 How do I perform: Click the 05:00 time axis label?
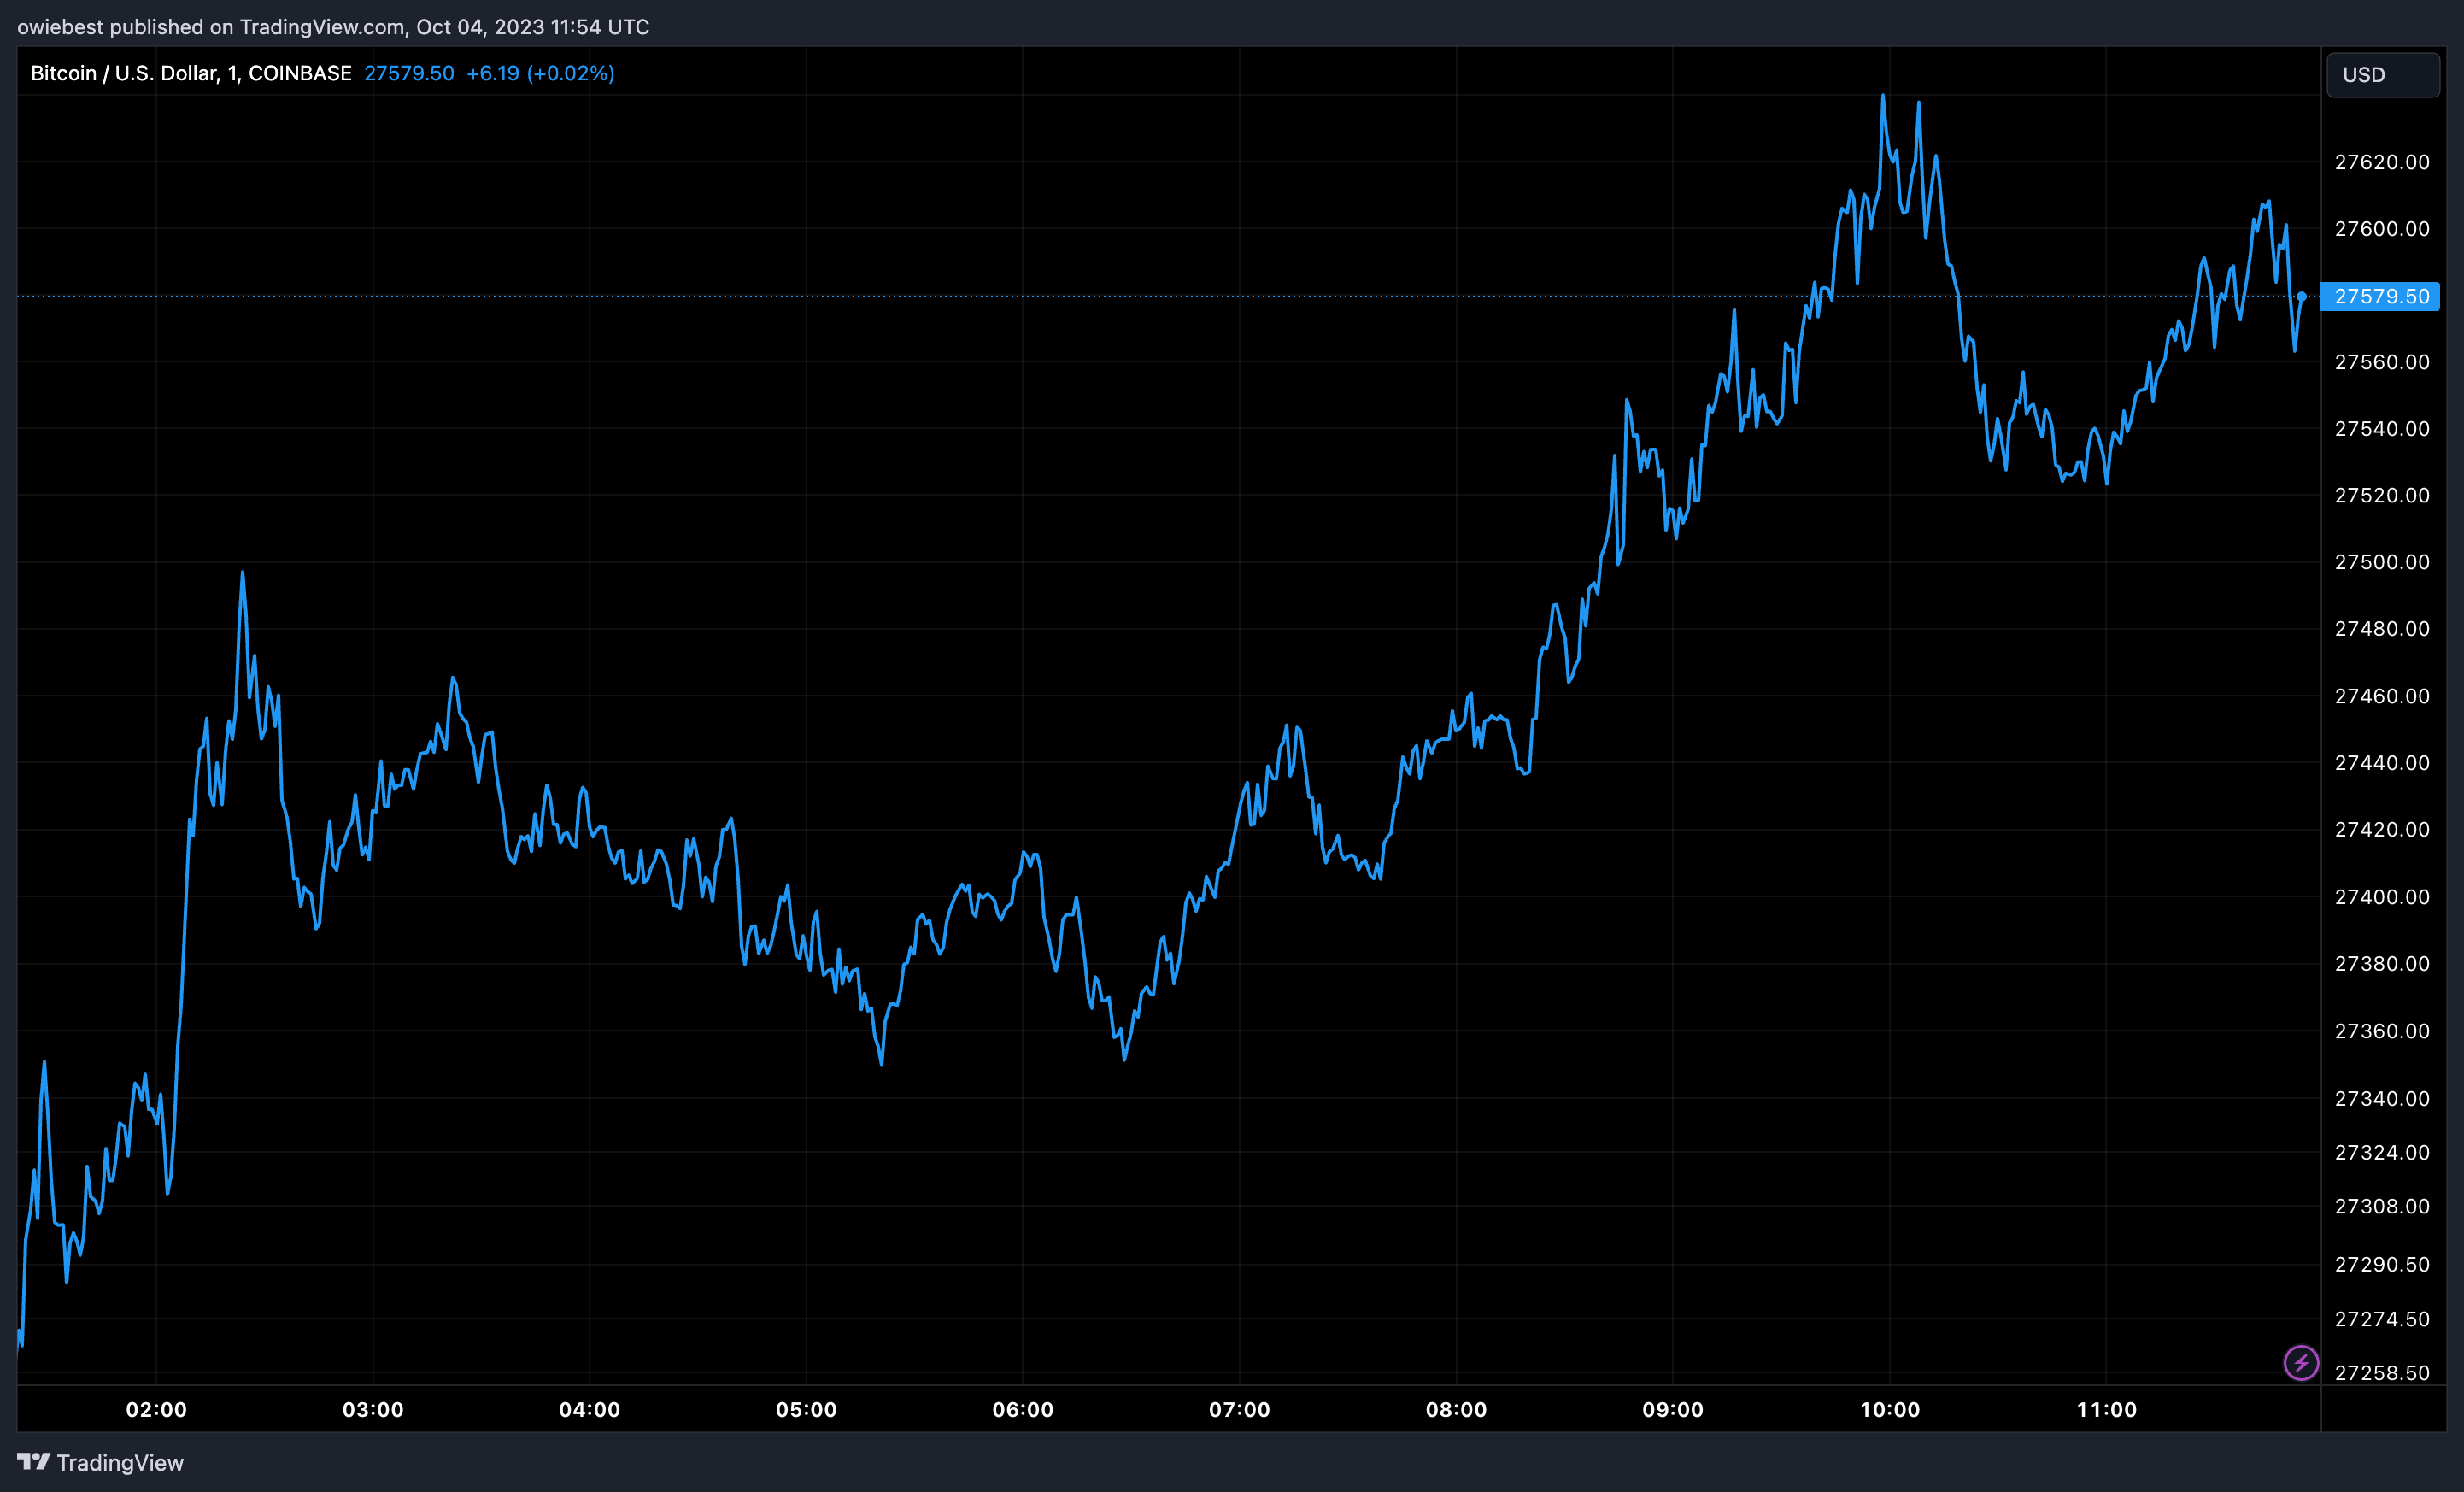point(806,1410)
